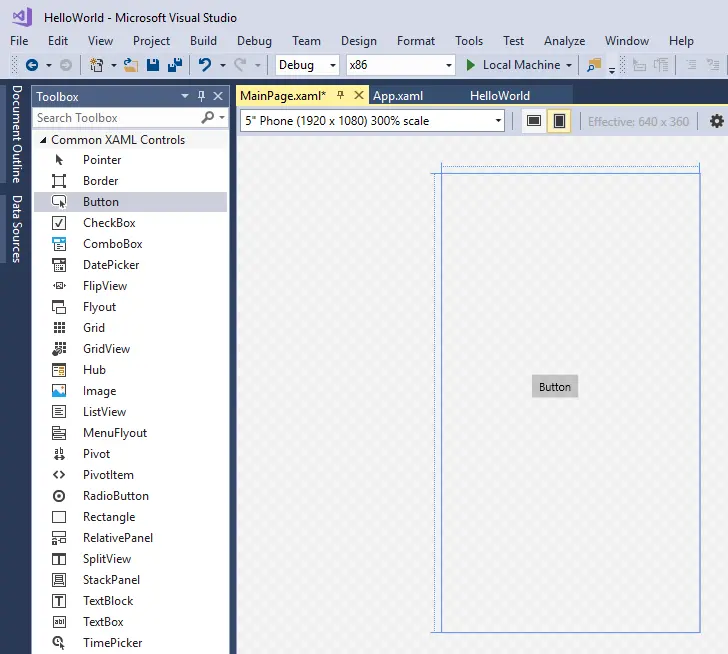Screen dimensions: 728x654
Task: Open designer settings gear icon
Action: tap(716, 122)
